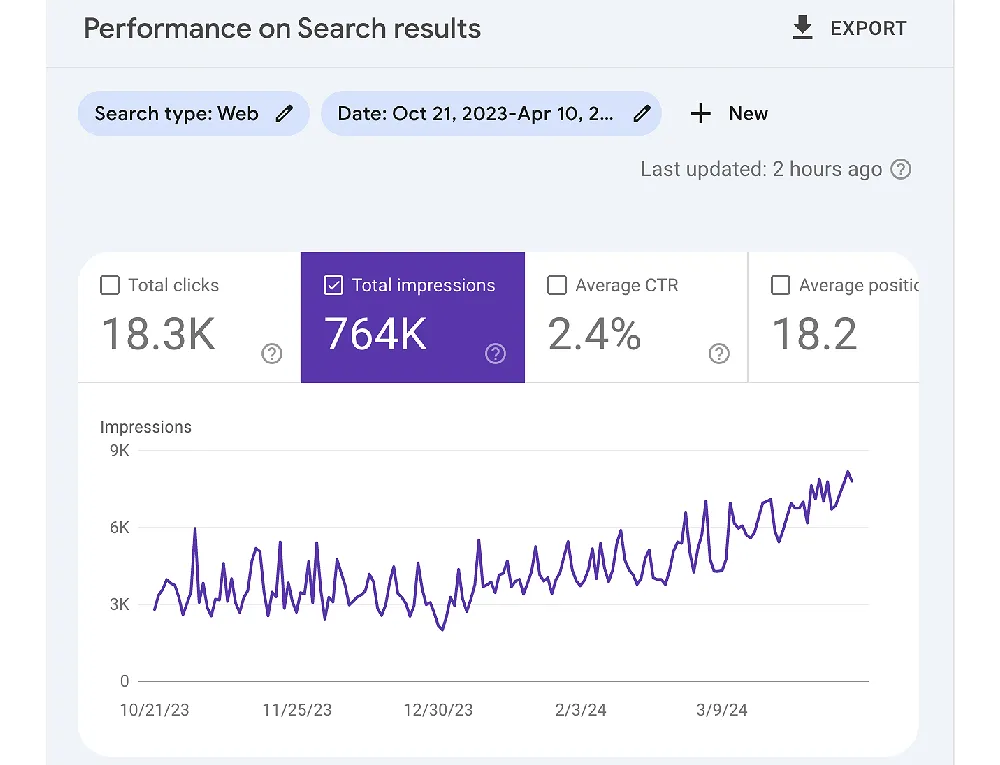Viewport: 1000px width, 765px height.
Task: Enable the Total clicks checkbox
Action: 110,286
